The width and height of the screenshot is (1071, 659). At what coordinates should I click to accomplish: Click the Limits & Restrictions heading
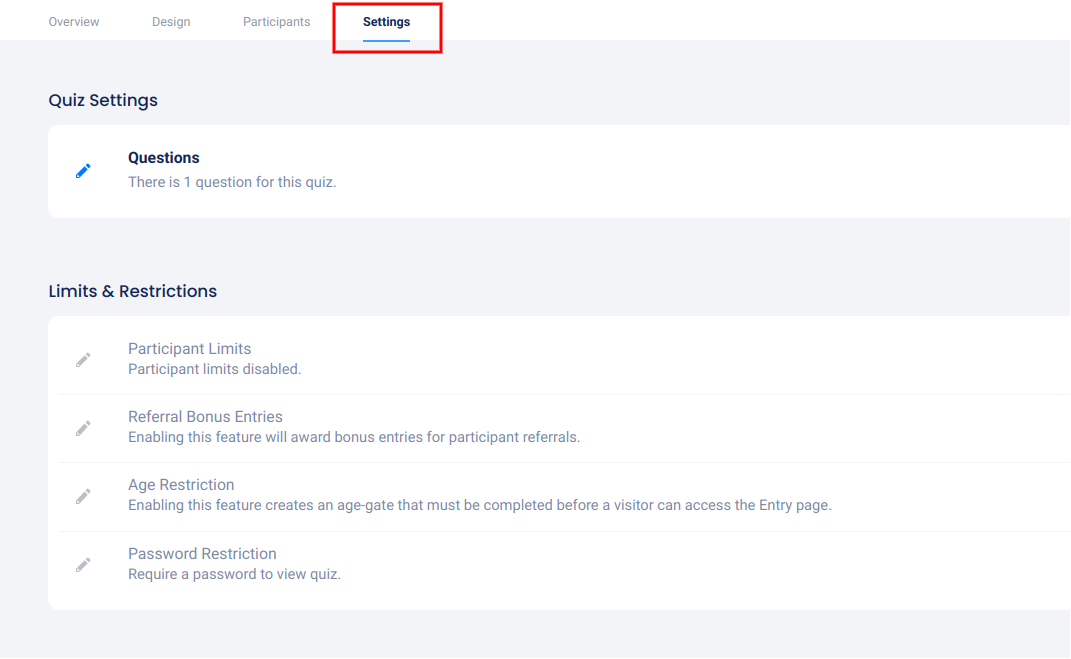coord(133,291)
